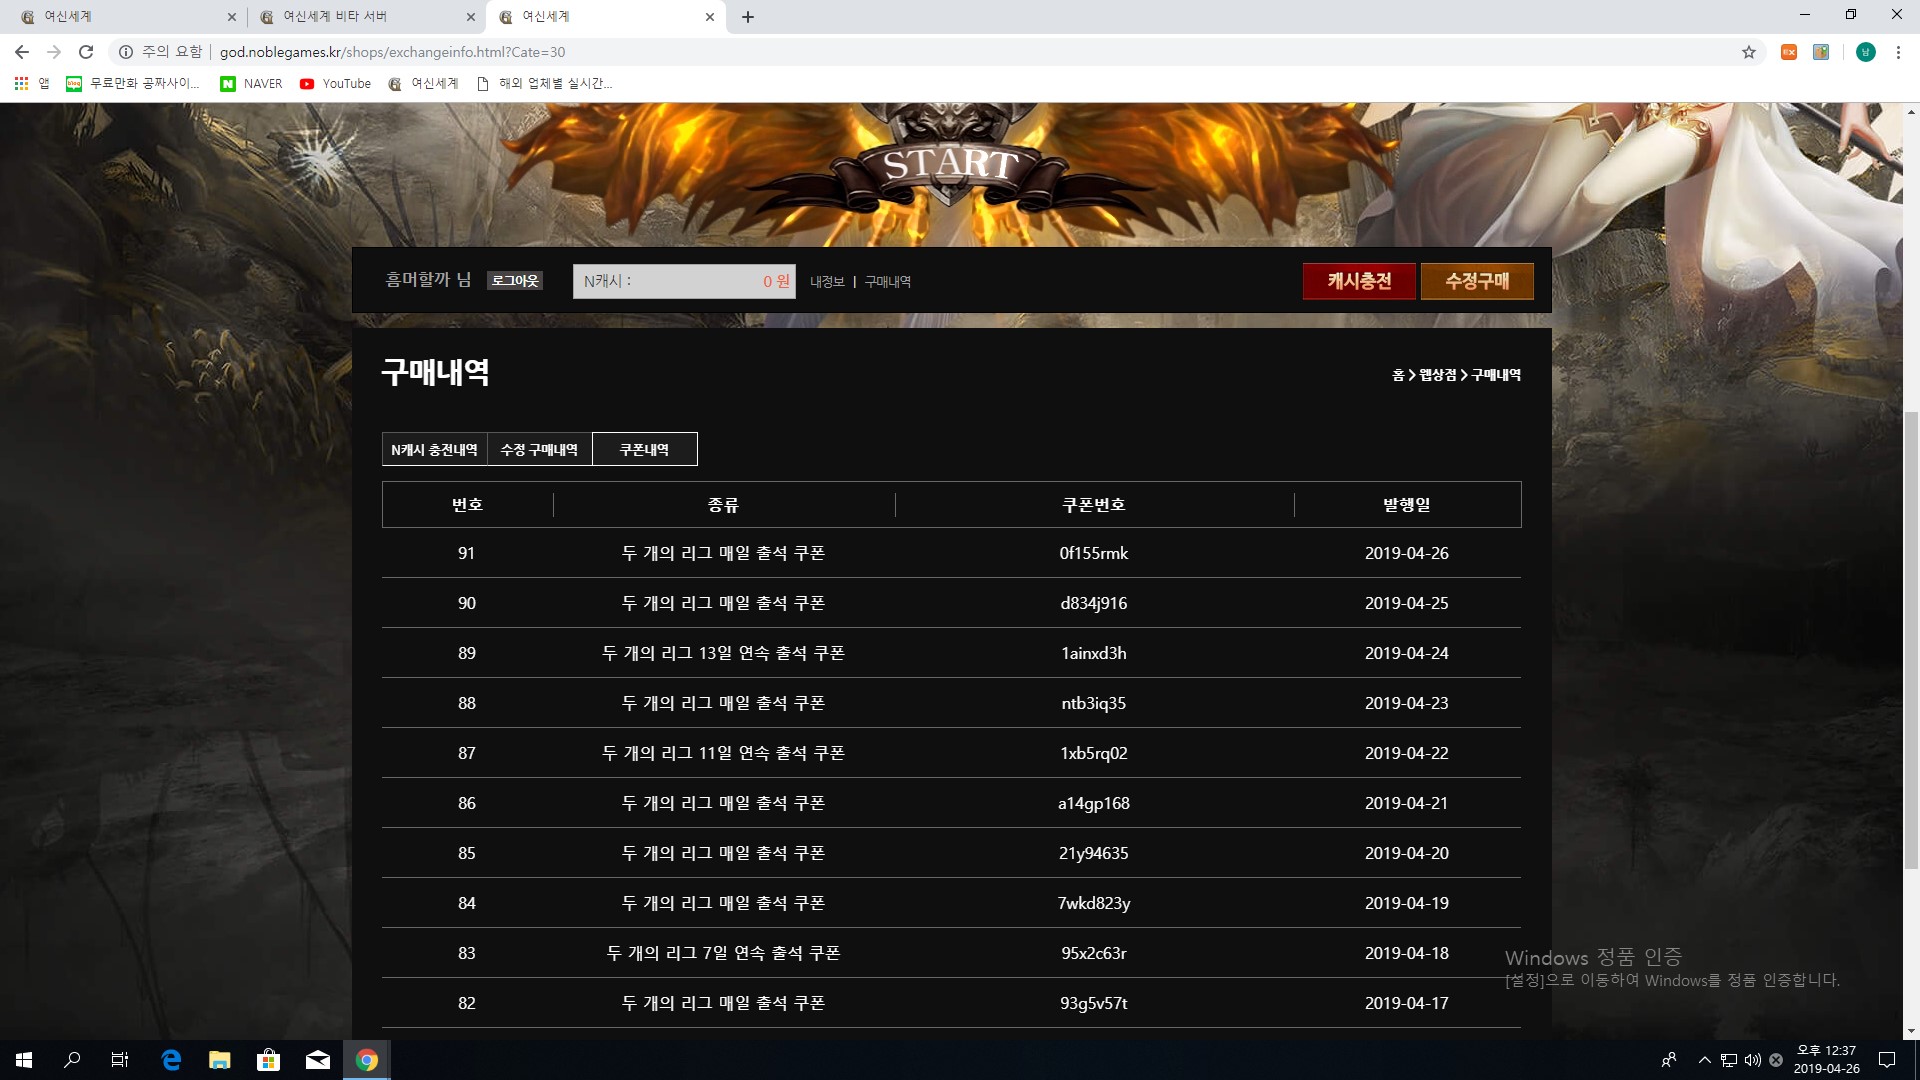The image size is (1920, 1080).
Task: Go back to the previous page
Action: point(22,52)
